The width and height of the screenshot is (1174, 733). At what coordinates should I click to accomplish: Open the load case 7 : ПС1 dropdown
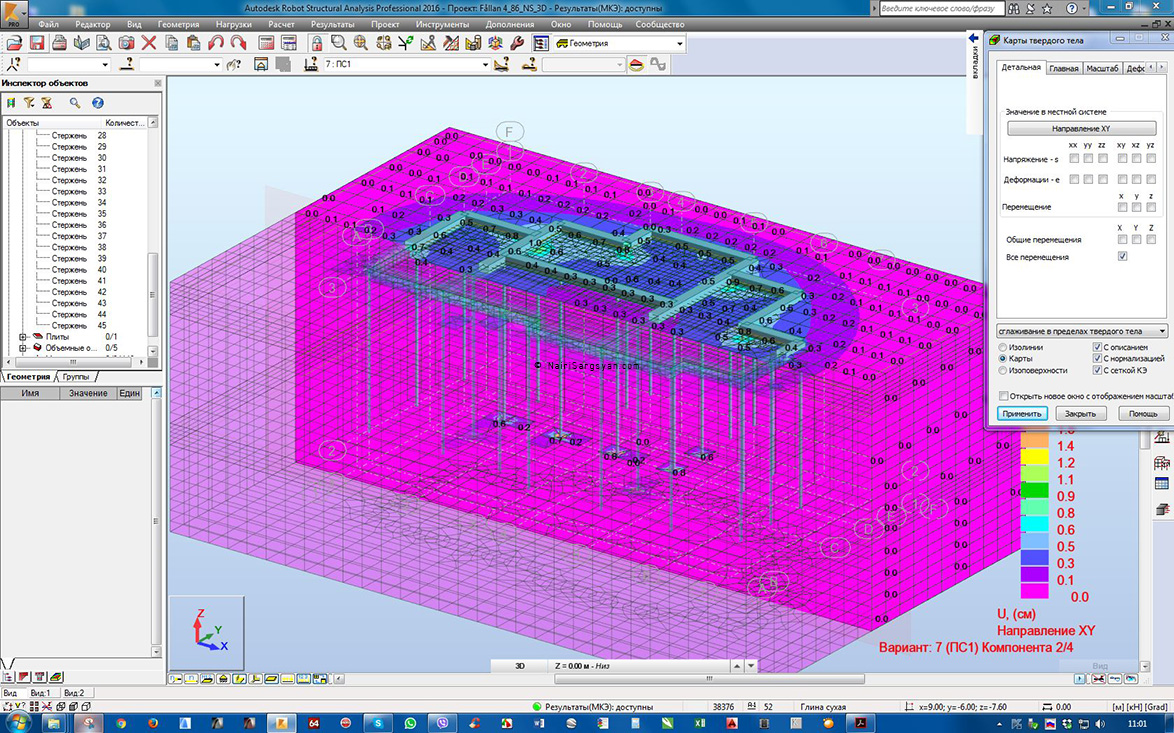(x=485, y=64)
